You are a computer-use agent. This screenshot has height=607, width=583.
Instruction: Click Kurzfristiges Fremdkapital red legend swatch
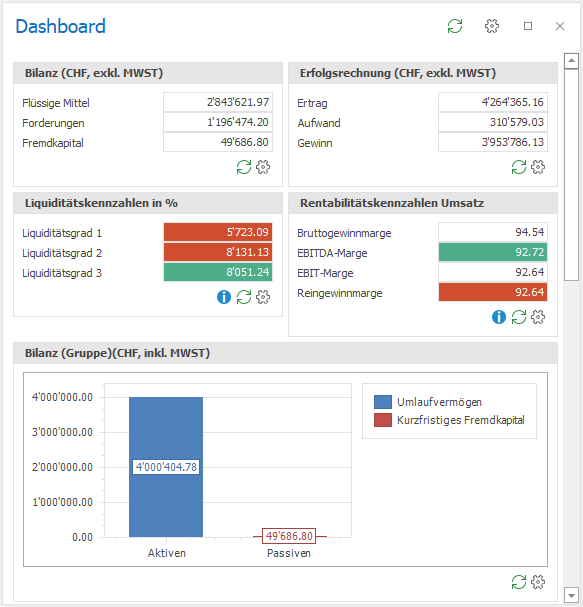pos(383,420)
